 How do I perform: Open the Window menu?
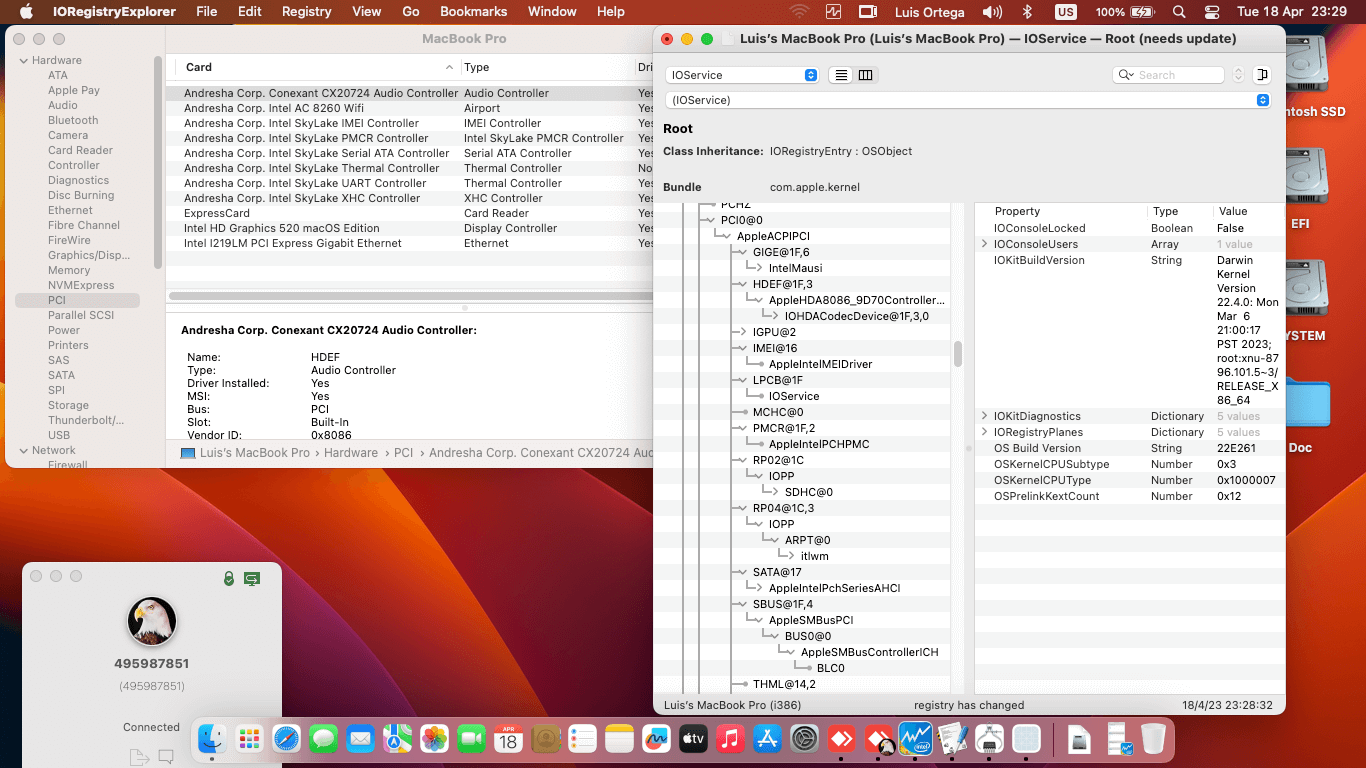click(552, 12)
